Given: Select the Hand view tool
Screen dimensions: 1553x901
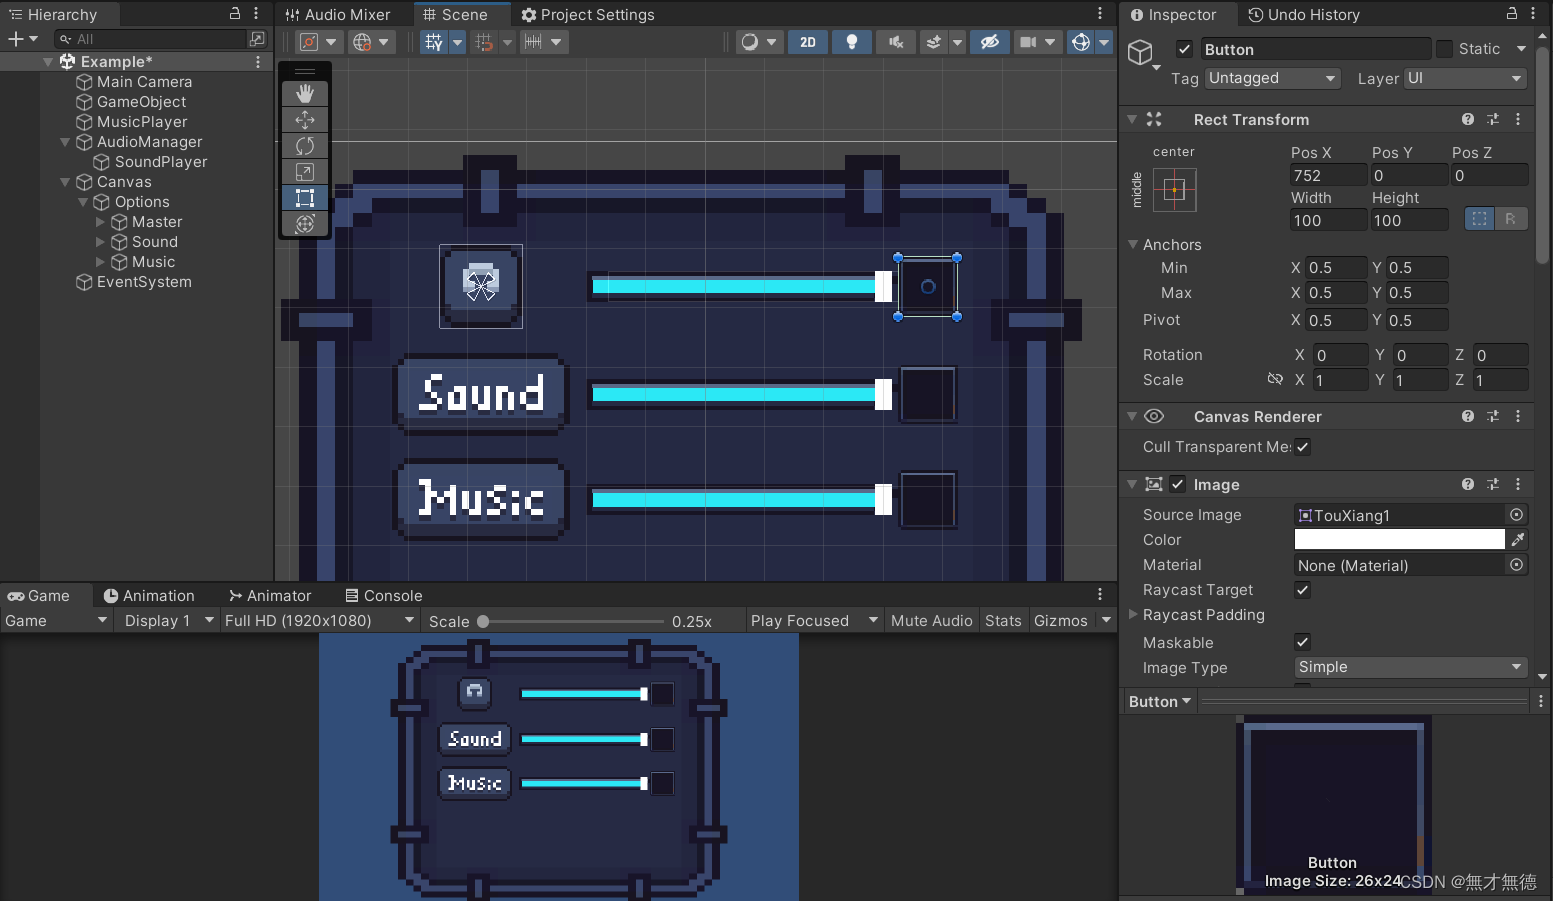Looking at the screenshot, I should [305, 93].
